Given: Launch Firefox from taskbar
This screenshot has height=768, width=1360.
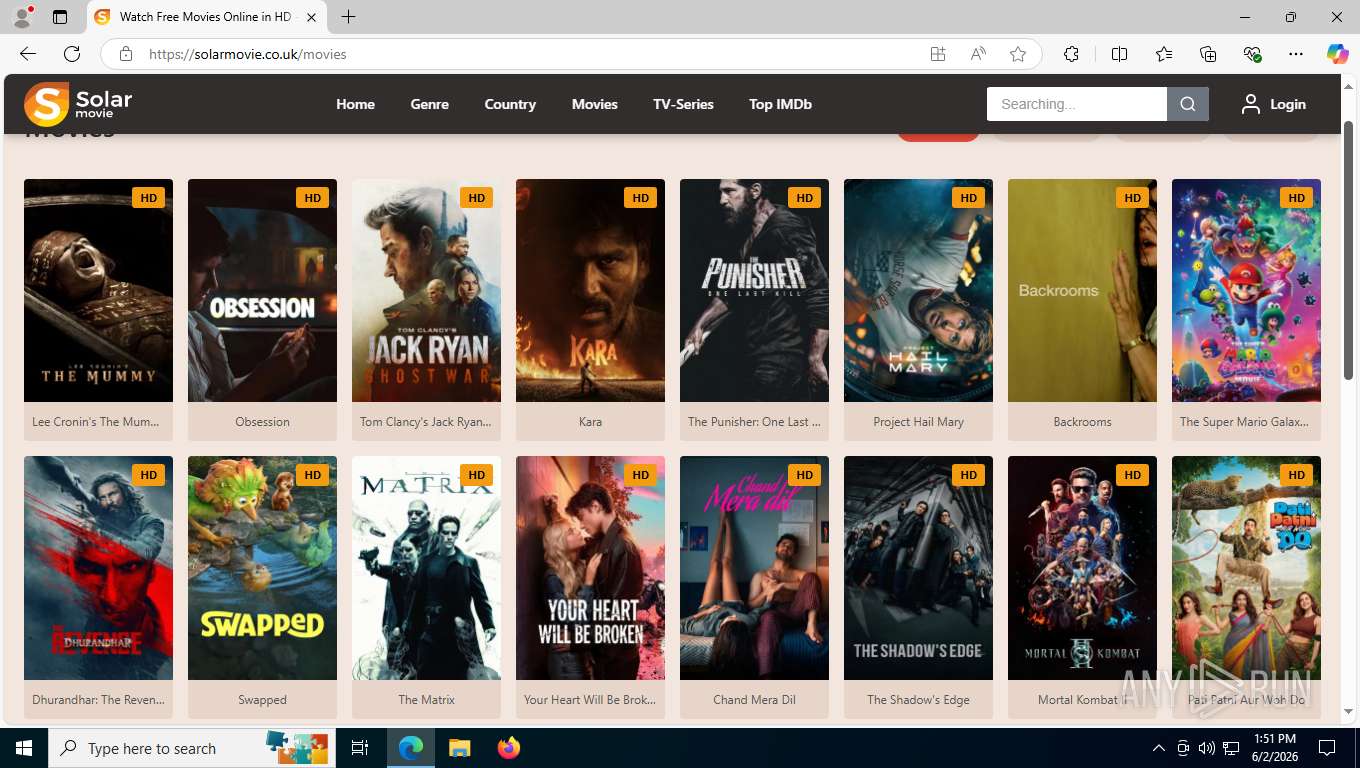Looking at the screenshot, I should point(509,748).
